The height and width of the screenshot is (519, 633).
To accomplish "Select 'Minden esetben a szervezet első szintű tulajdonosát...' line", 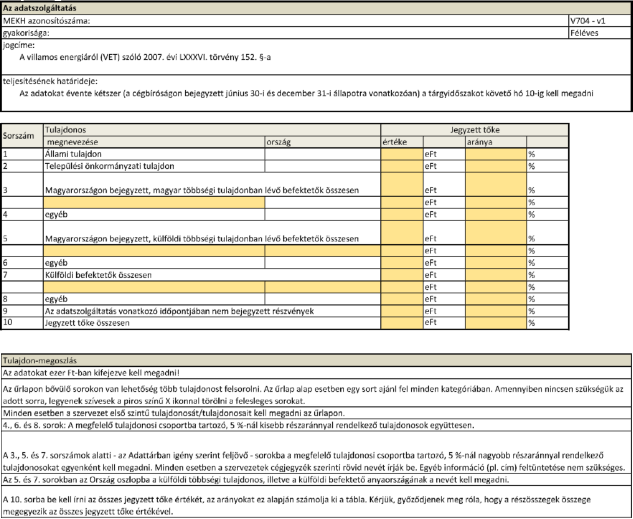I will tap(174, 413).
